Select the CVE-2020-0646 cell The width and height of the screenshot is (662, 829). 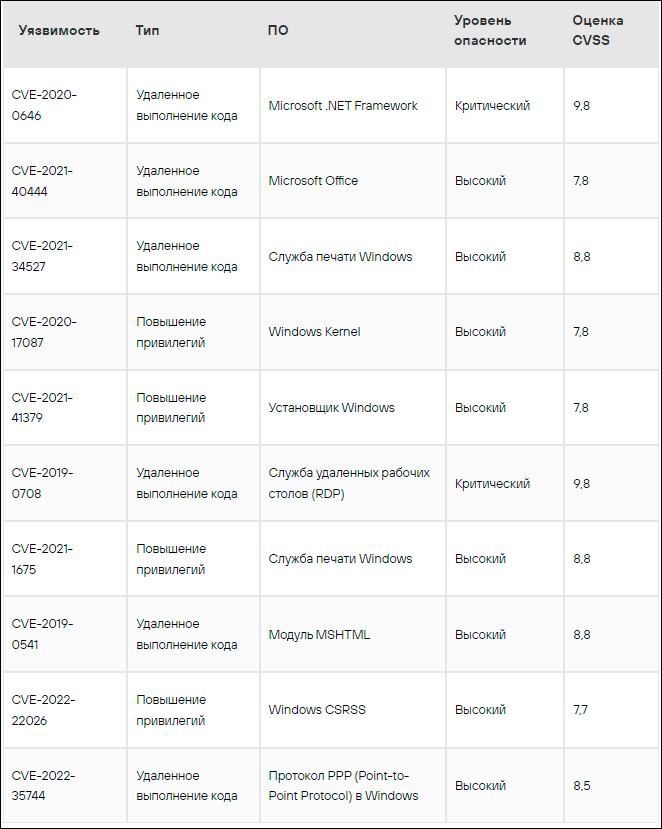point(44,105)
